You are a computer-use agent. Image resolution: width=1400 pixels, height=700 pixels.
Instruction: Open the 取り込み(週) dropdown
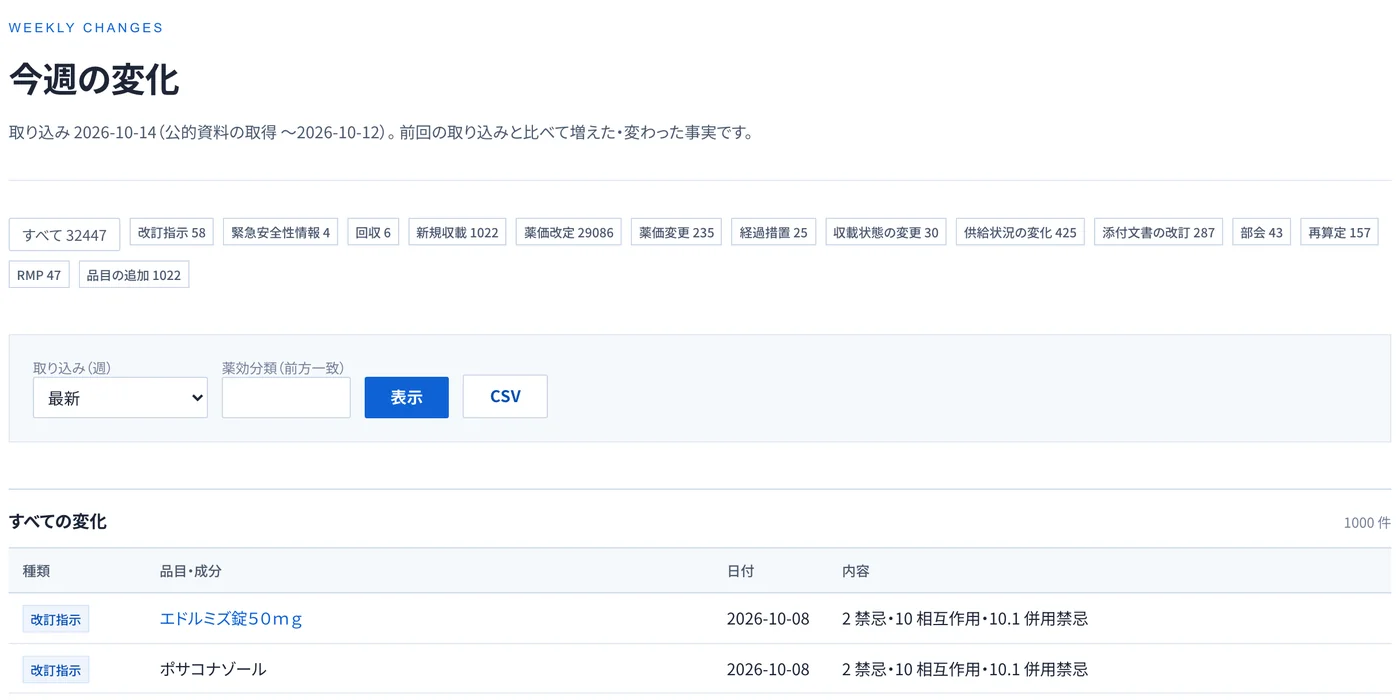point(120,397)
